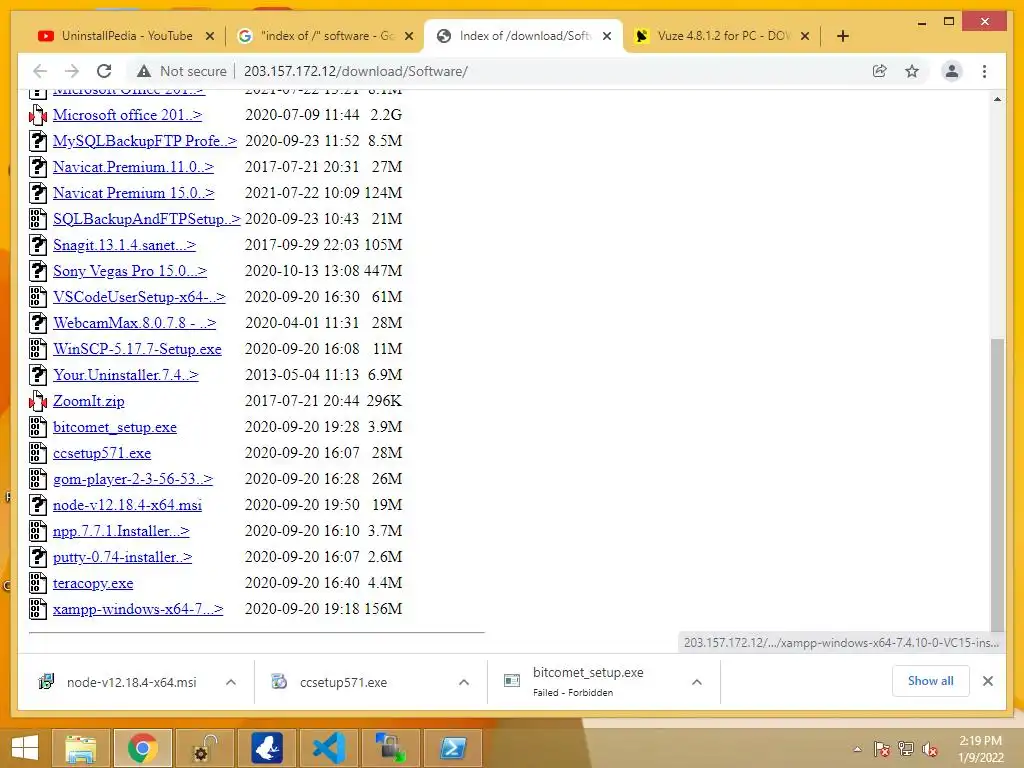Switch to the "index of /" software Google tab
Screen dimensions: 1024x768
[325, 36]
